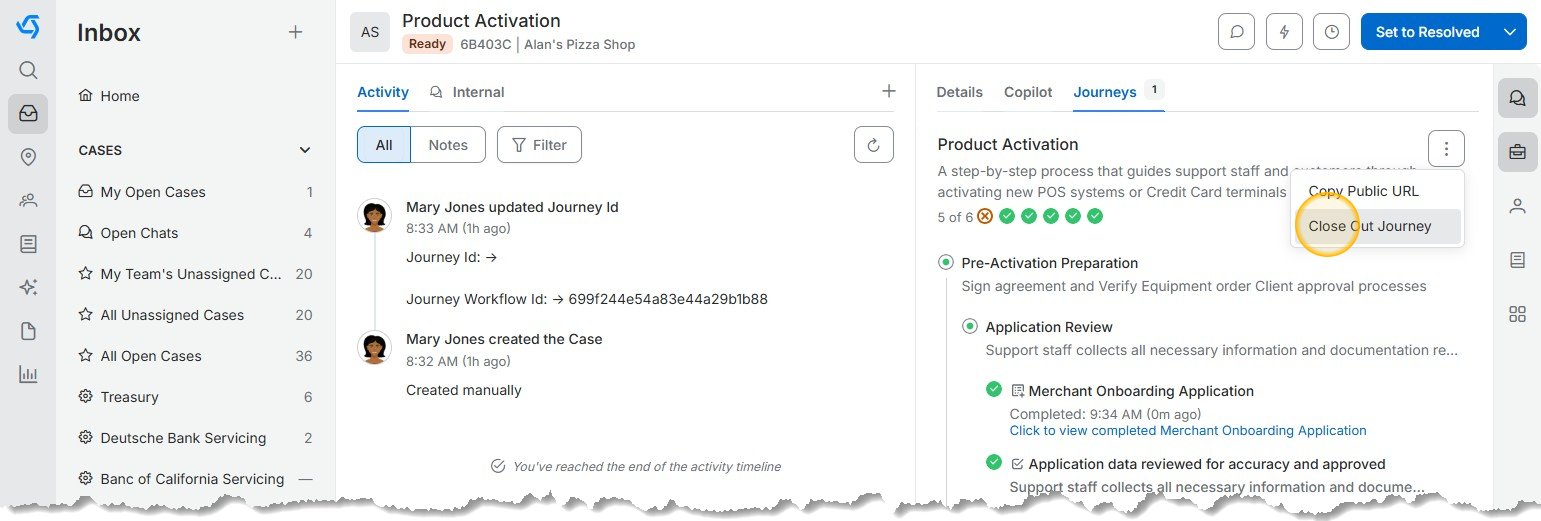Select the All activity toggle

[384, 145]
